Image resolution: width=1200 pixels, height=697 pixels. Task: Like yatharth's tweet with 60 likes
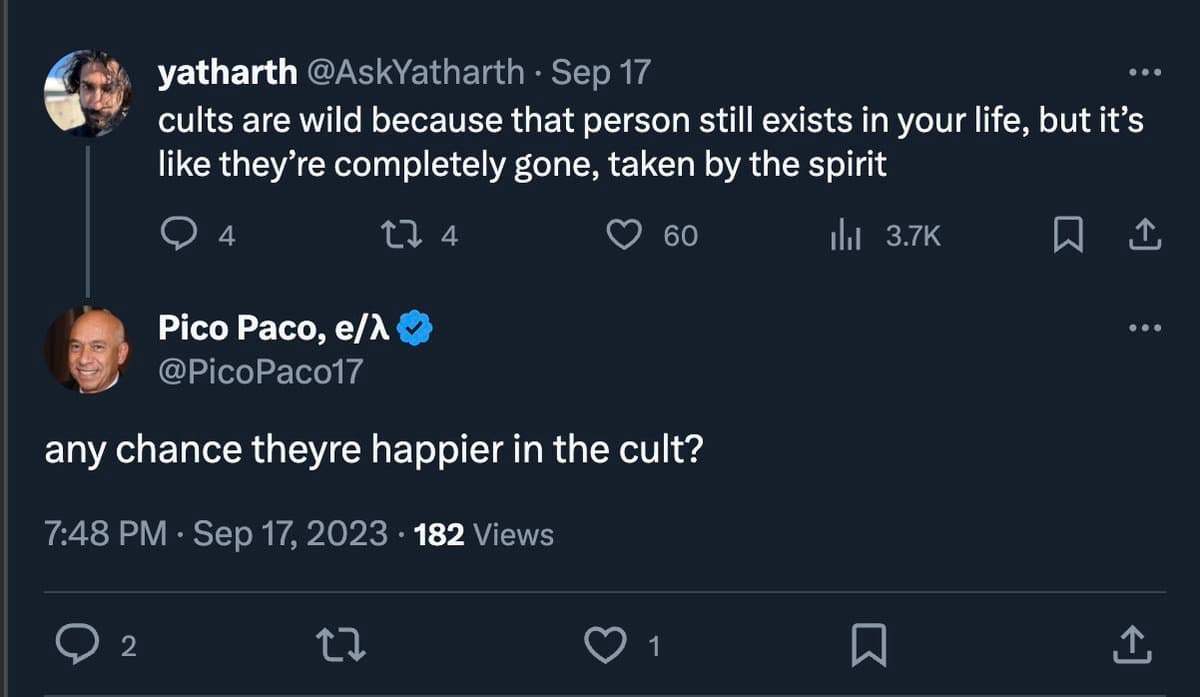pos(625,236)
